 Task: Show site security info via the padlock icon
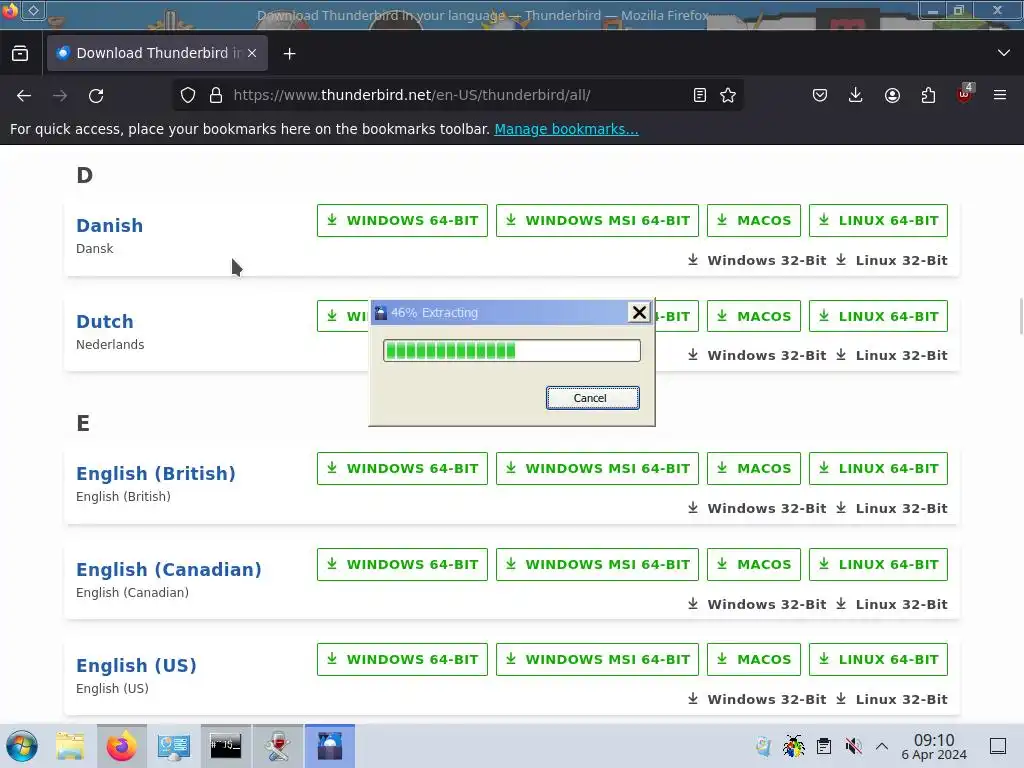click(x=216, y=95)
